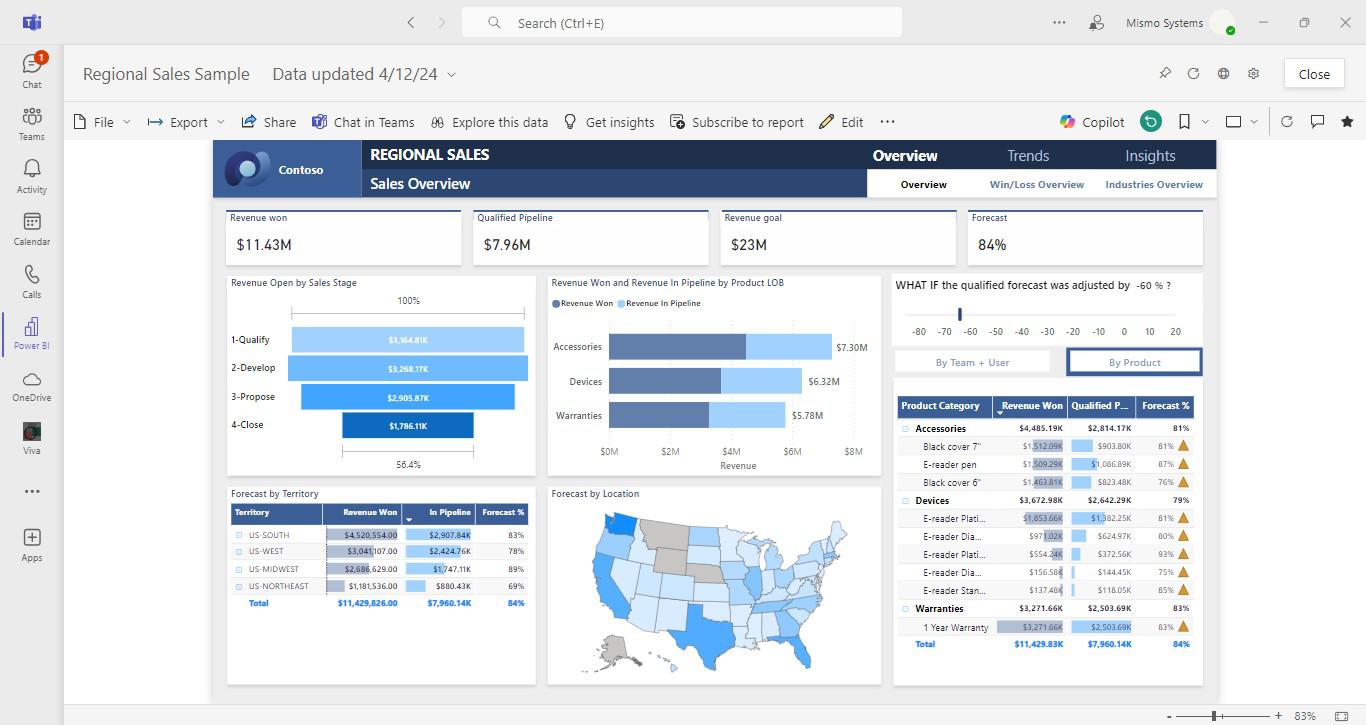Open OneDrive from the left sidebar
Viewport: 1366px width, 725px height.
31,385
